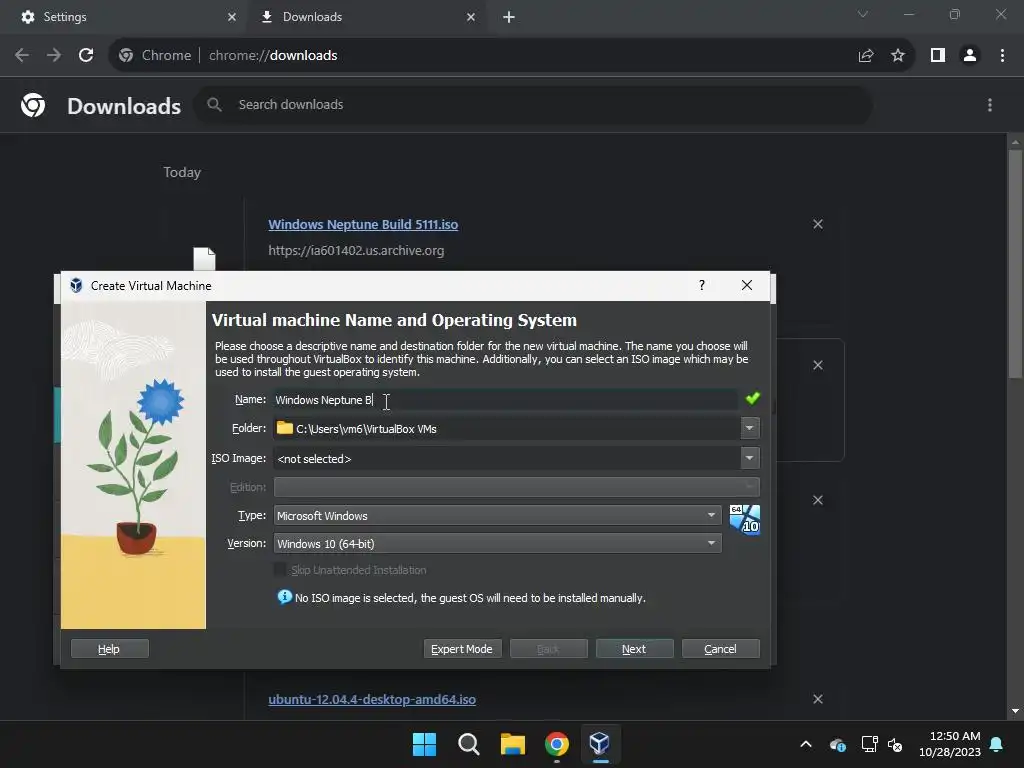Remove Windows Neptune Build 5111.iso from list
1024x768 pixels.
818,224
